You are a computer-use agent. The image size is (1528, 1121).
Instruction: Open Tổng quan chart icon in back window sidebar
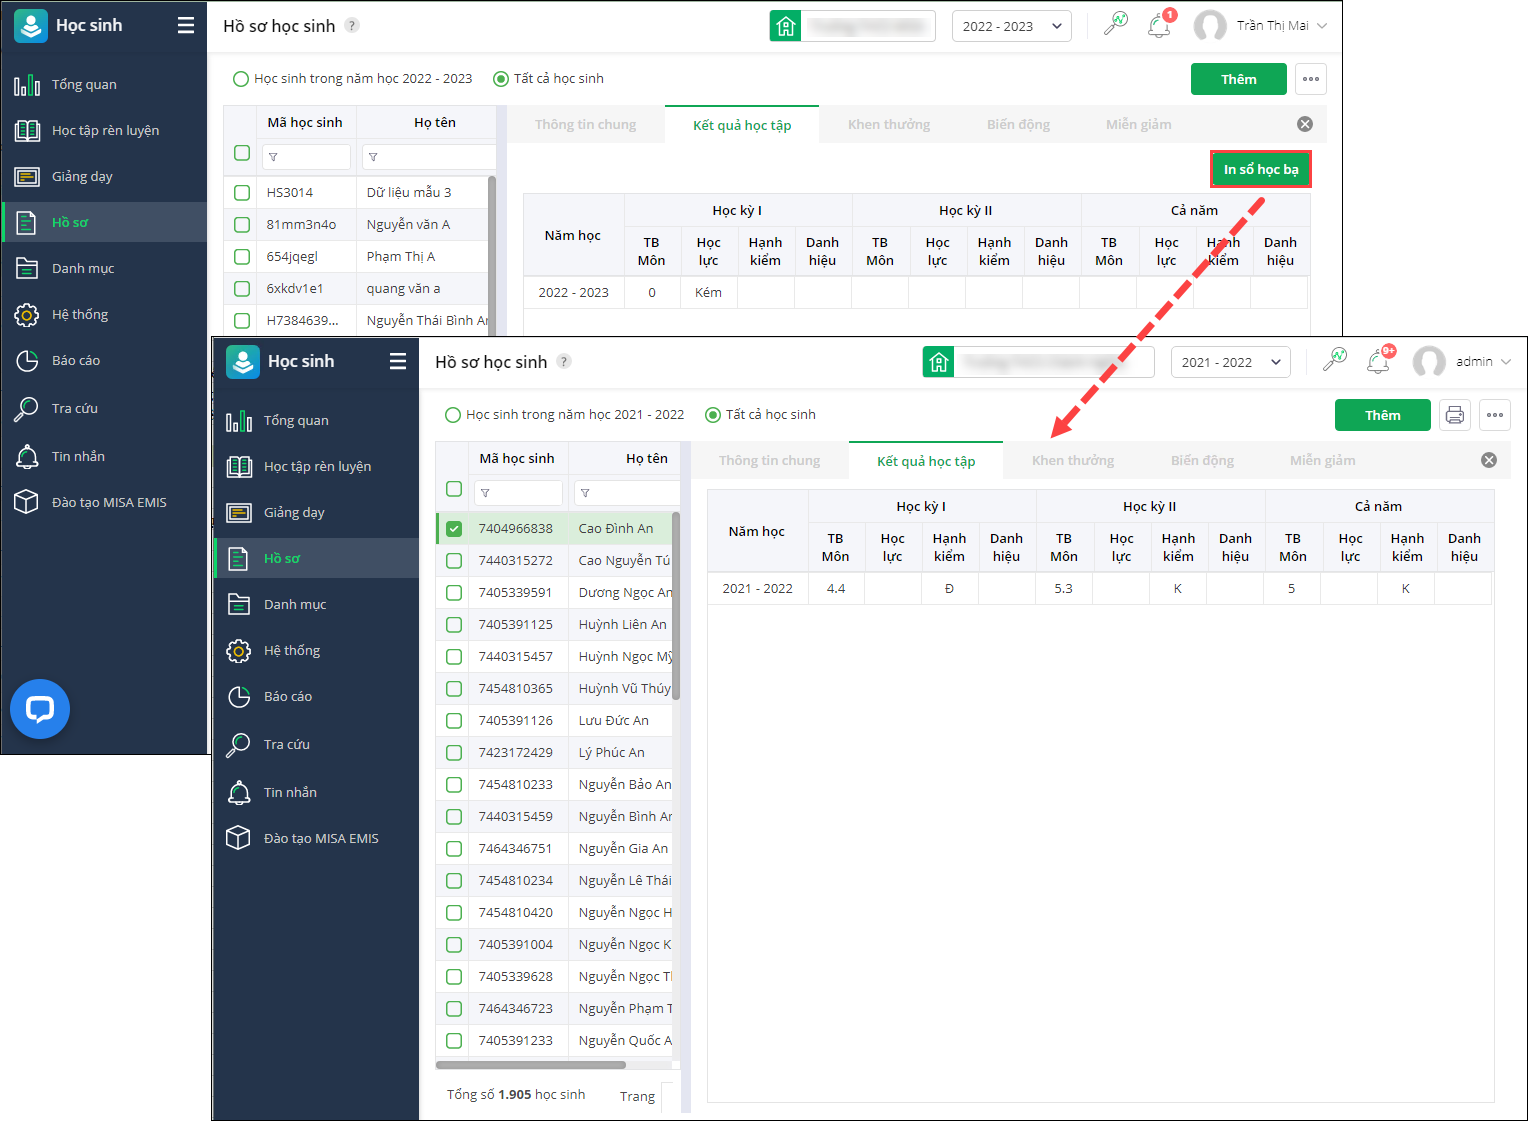click(27, 85)
